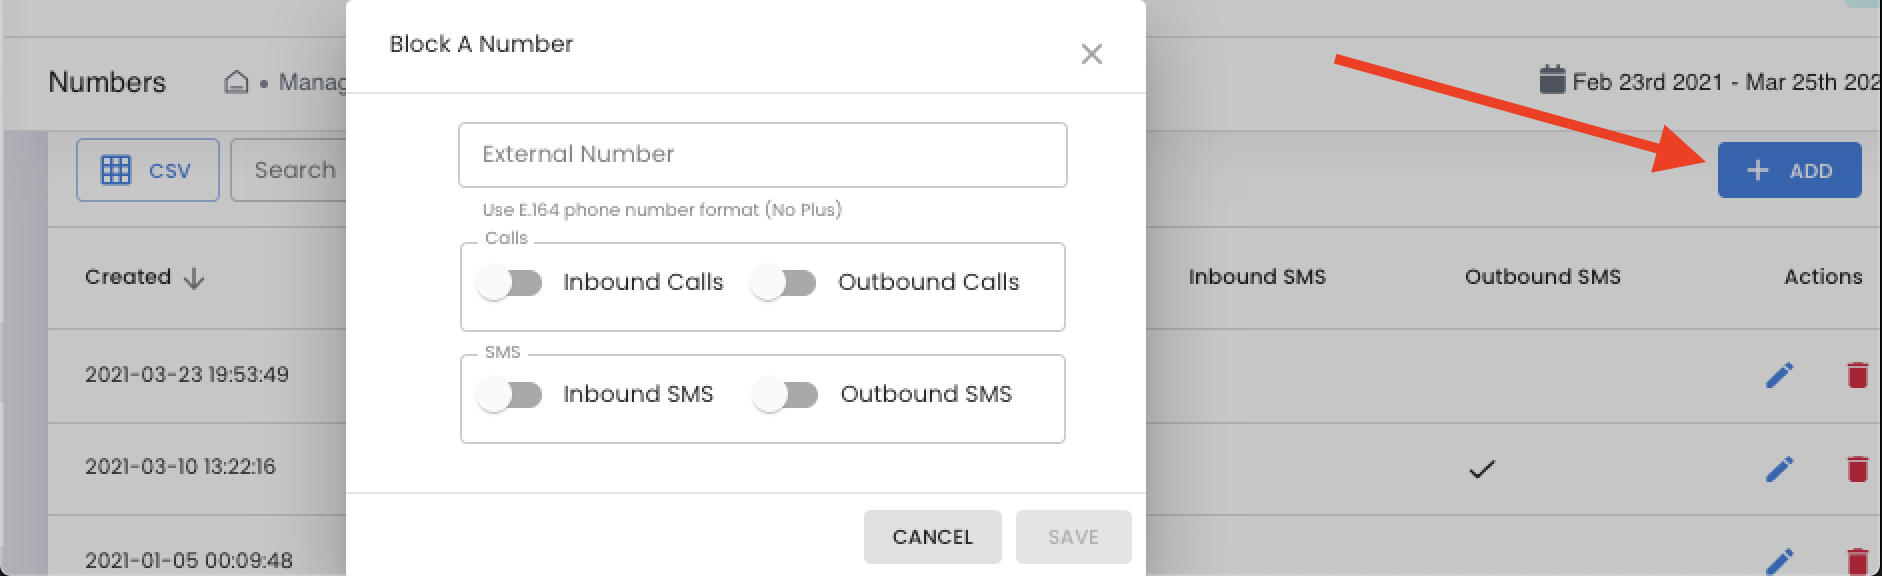Edit the 2021-01-05 00:09:48 row

[1779, 561]
